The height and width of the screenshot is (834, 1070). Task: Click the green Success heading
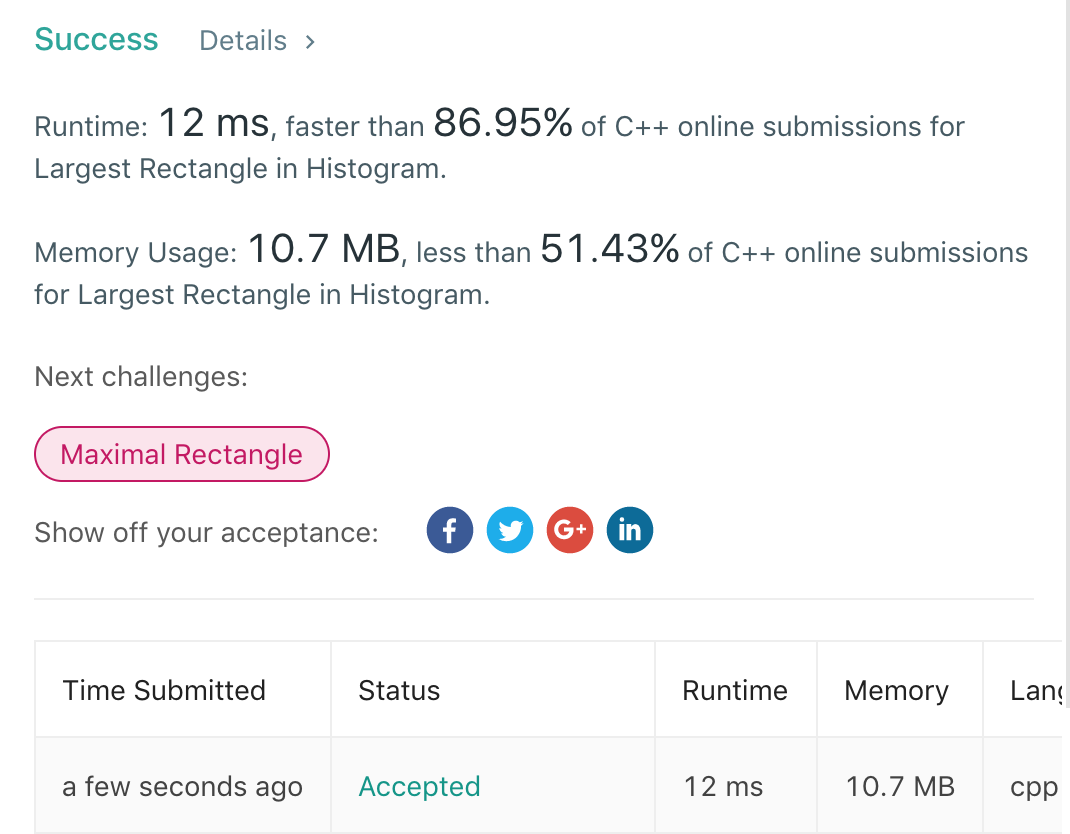coord(96,39)
